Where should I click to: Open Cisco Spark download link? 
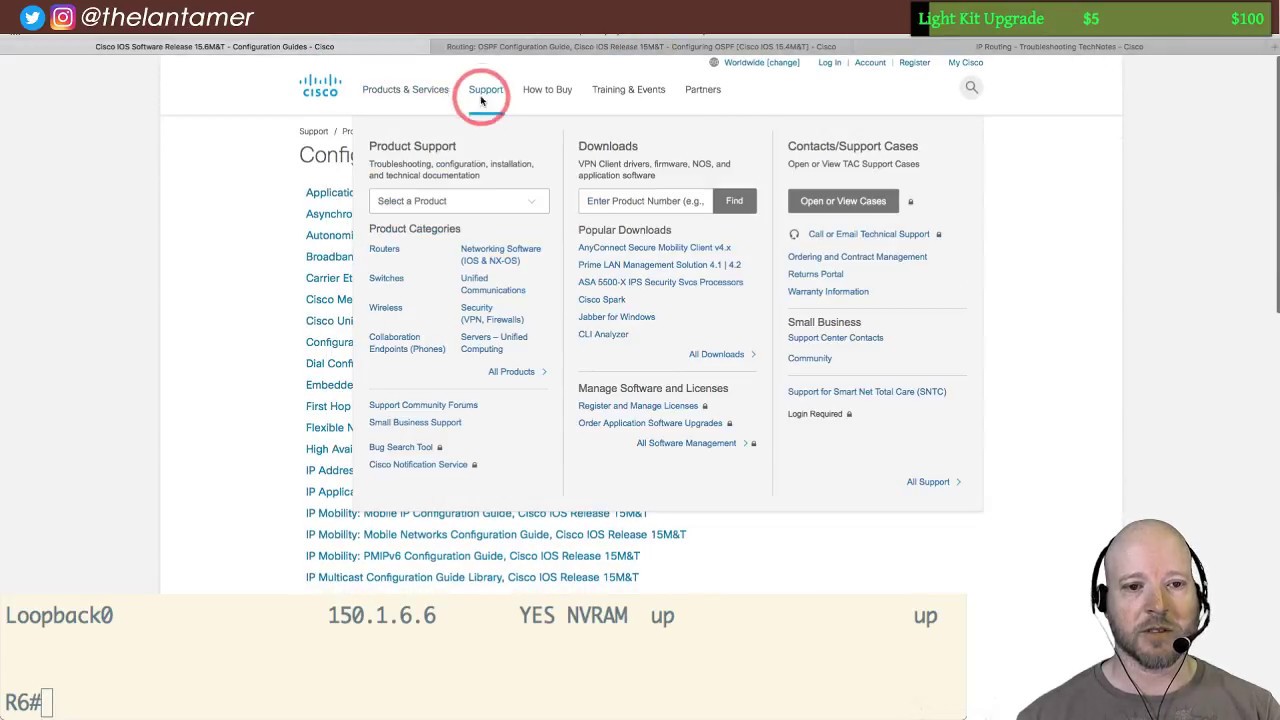601,300
